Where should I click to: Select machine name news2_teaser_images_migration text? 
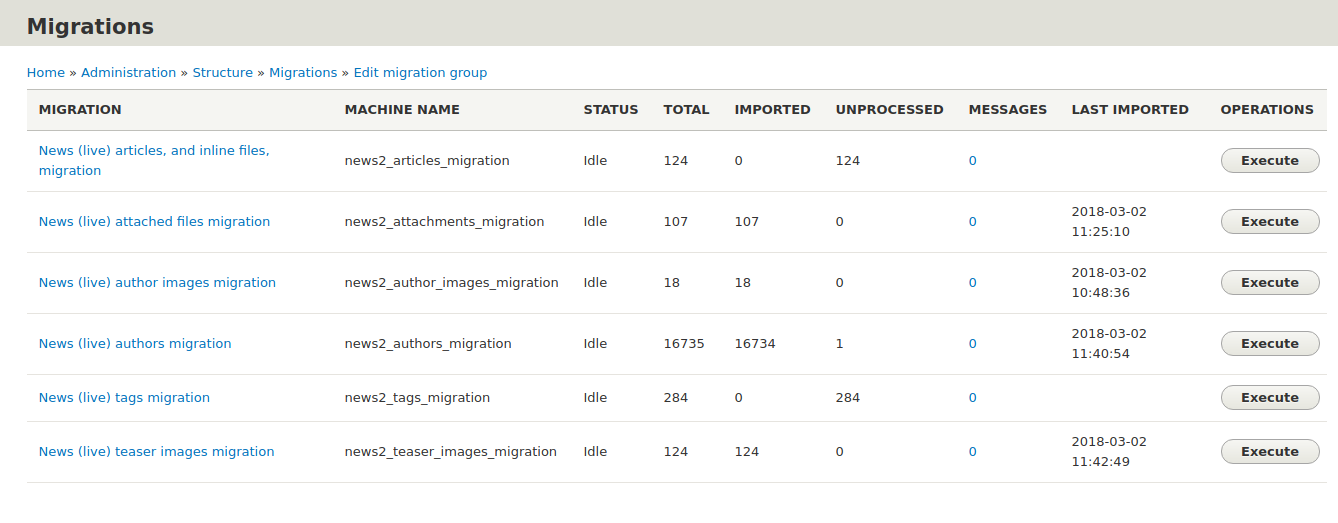(x=450, y=452)
